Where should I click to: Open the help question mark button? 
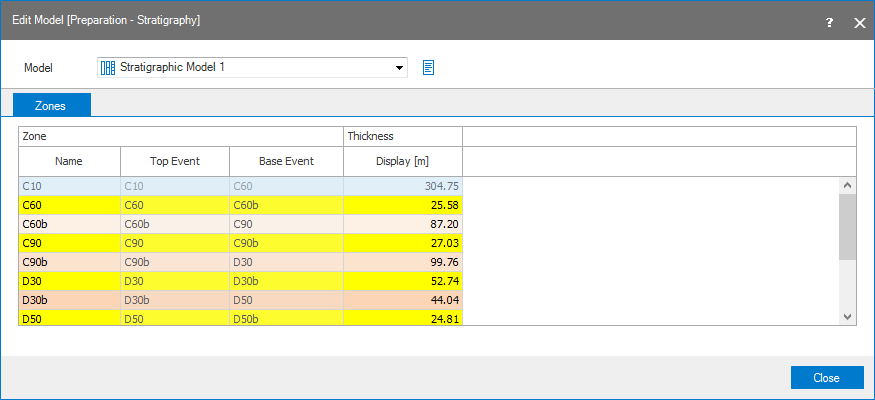coord(829,22)
